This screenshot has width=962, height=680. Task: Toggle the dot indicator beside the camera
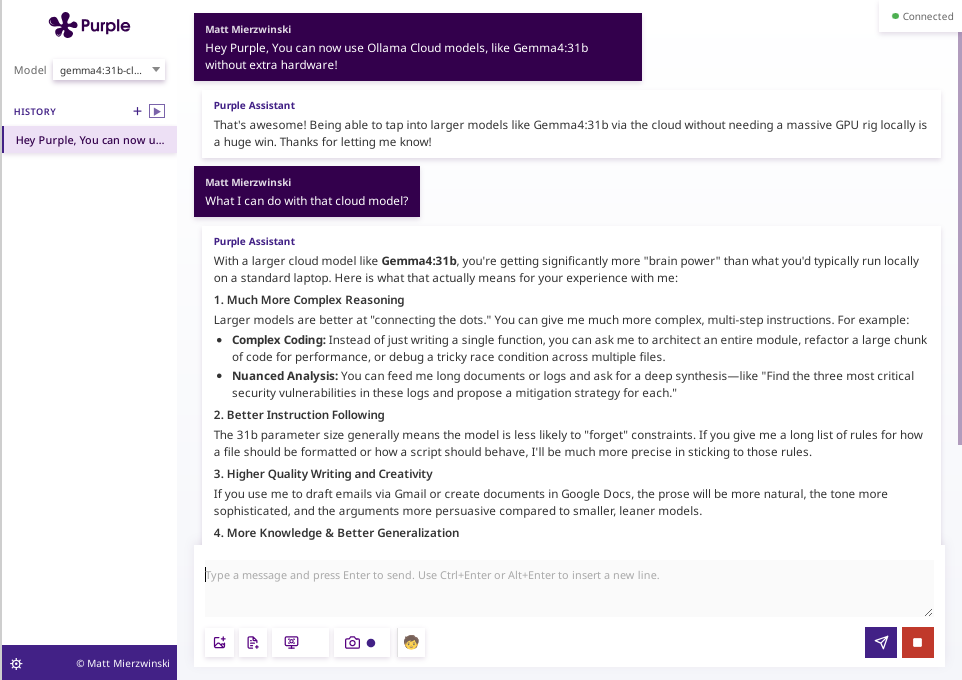(371, 643)
